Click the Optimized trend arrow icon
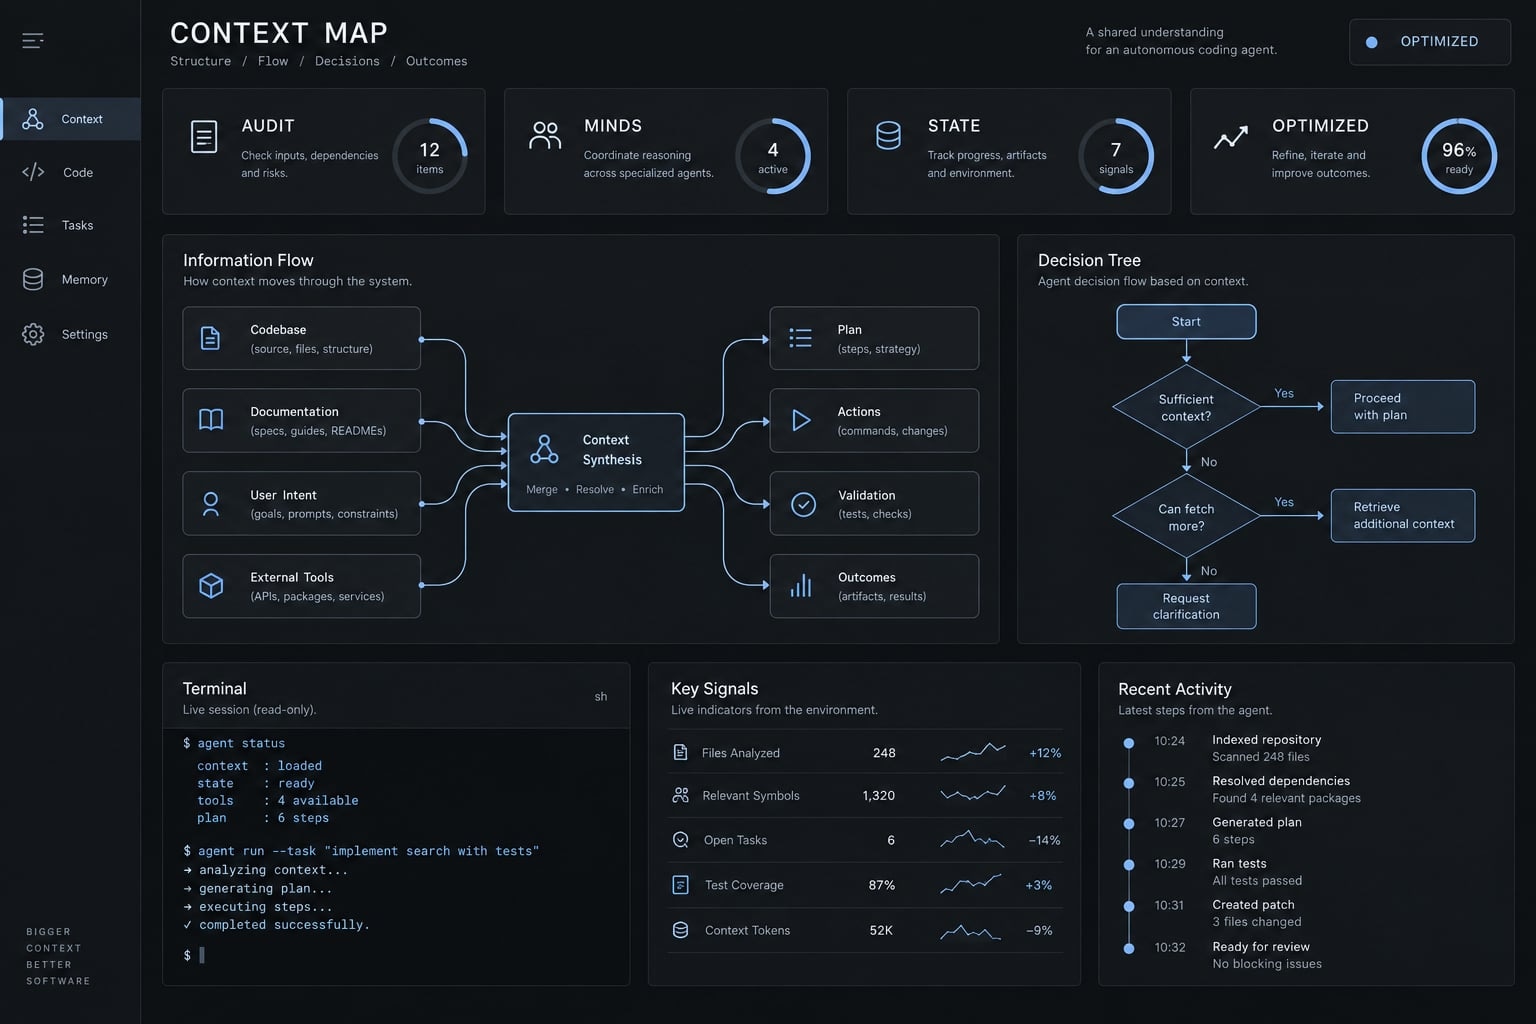 coord(1231,137)
